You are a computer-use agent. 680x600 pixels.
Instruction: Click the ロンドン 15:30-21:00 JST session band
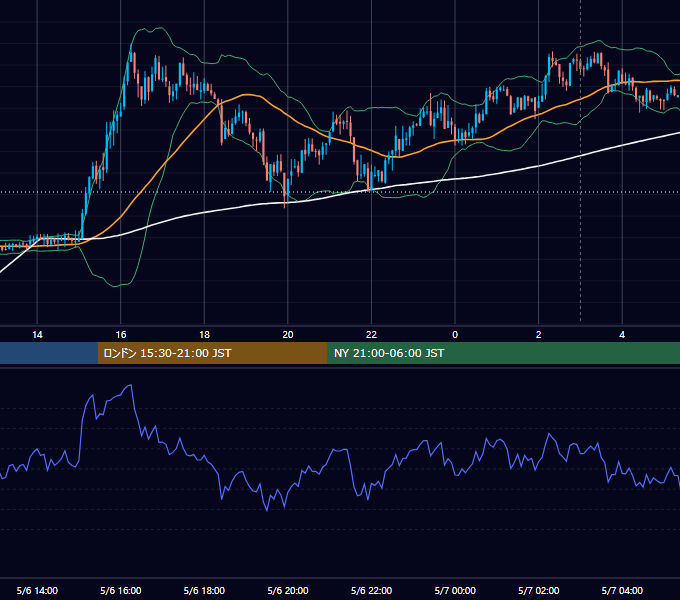(x=212, y=353)
